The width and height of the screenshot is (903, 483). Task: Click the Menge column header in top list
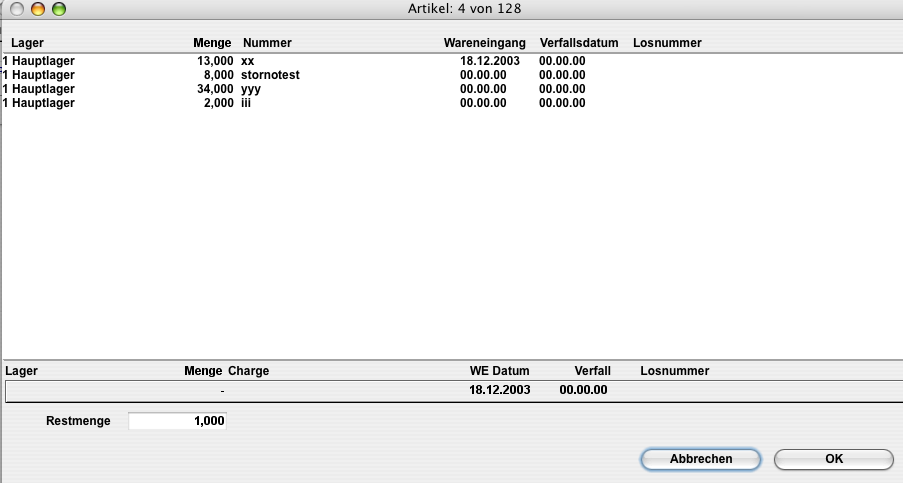click(212, 43)
